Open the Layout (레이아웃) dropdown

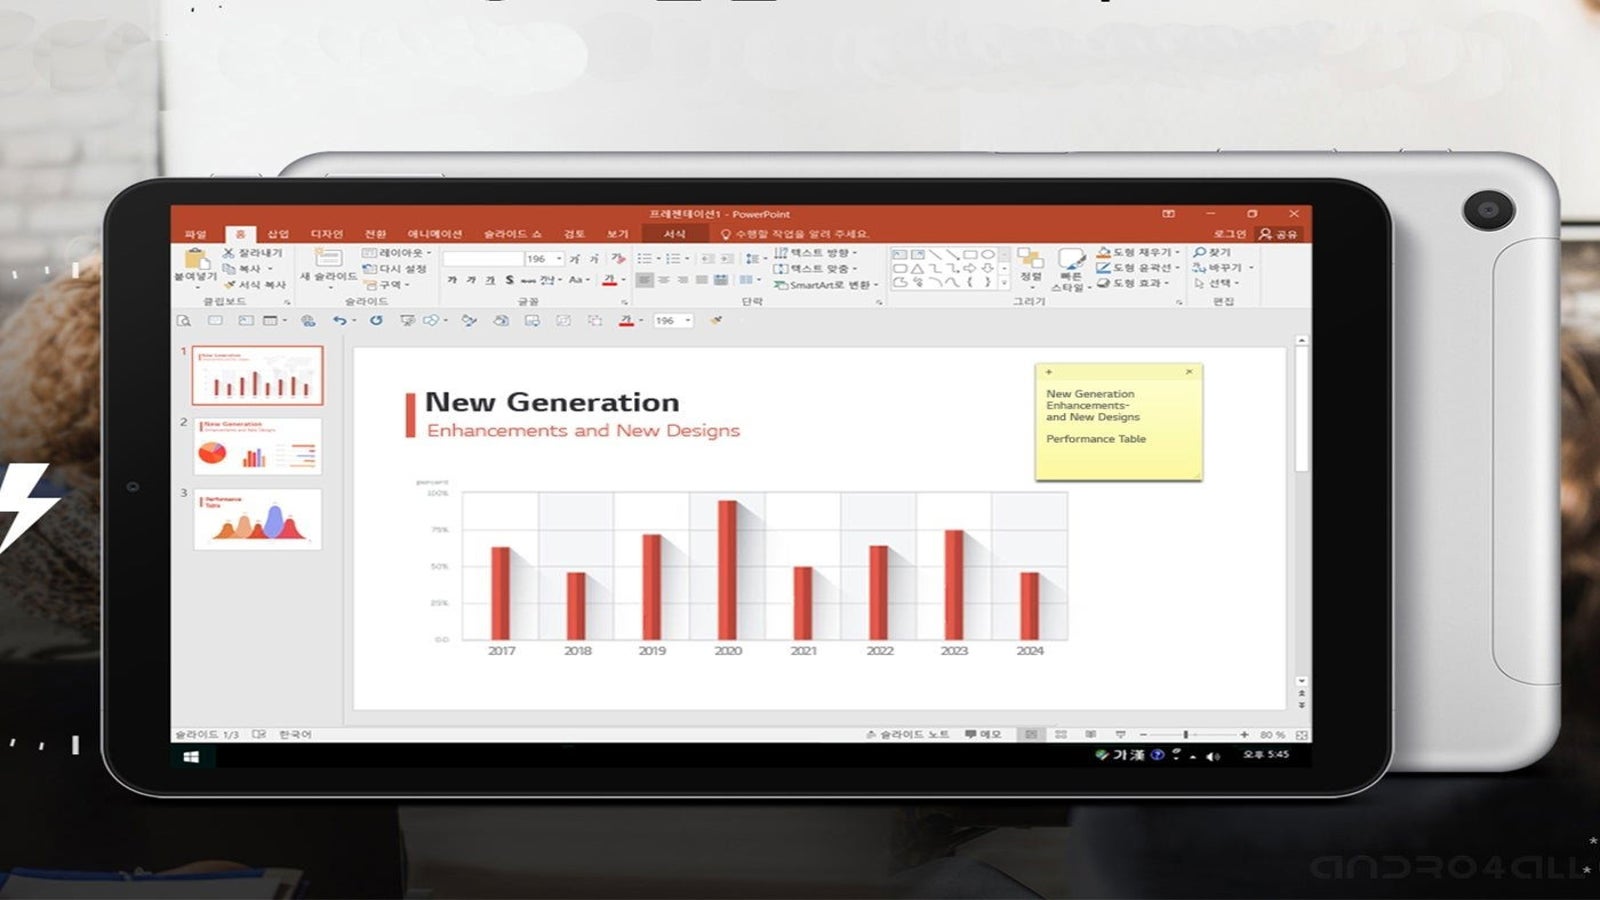pyautogui.click(x=398, y=253)
